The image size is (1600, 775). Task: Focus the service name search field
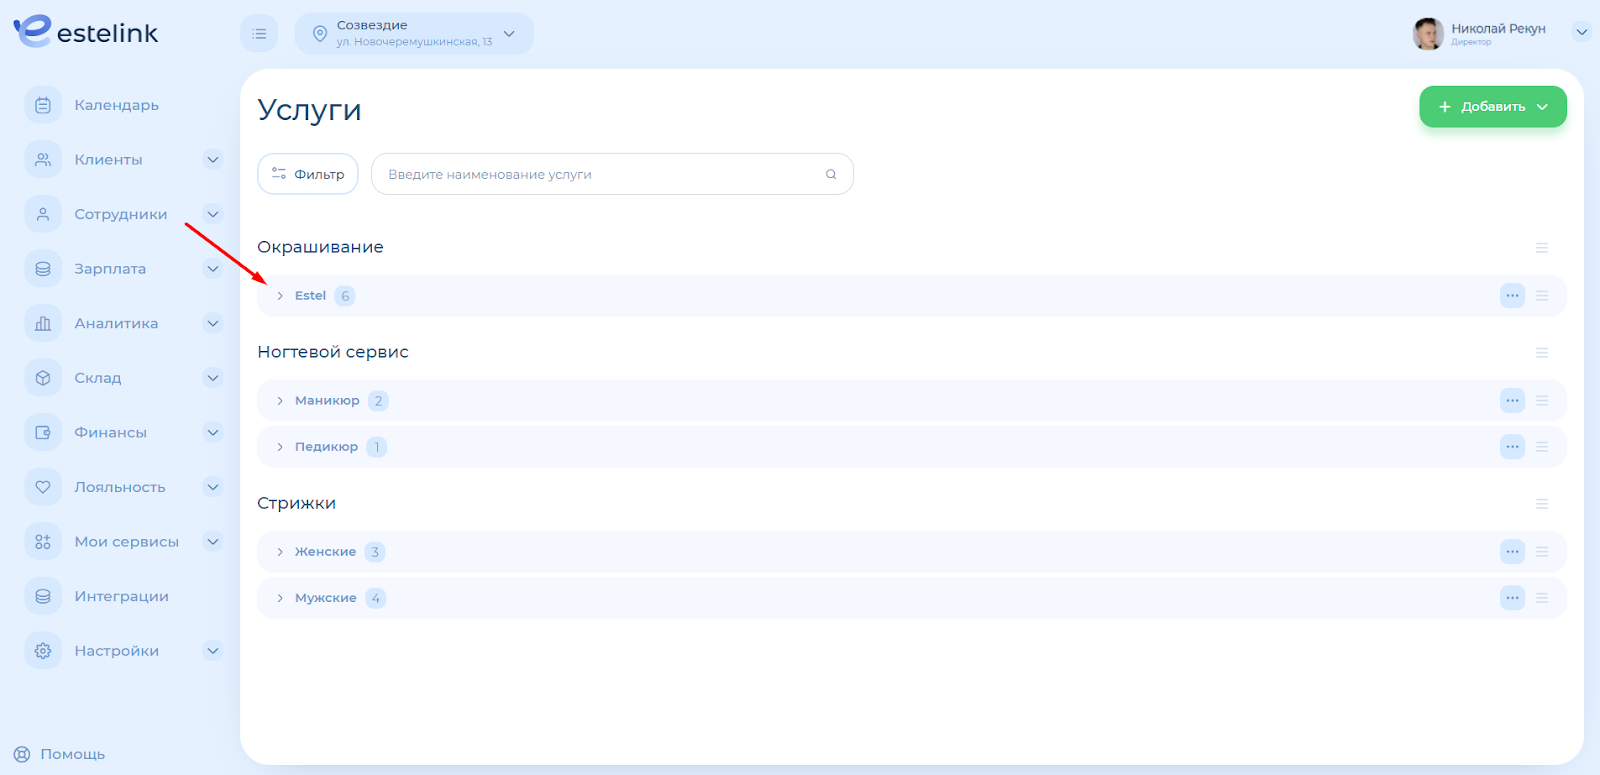[x=600, y=174]
